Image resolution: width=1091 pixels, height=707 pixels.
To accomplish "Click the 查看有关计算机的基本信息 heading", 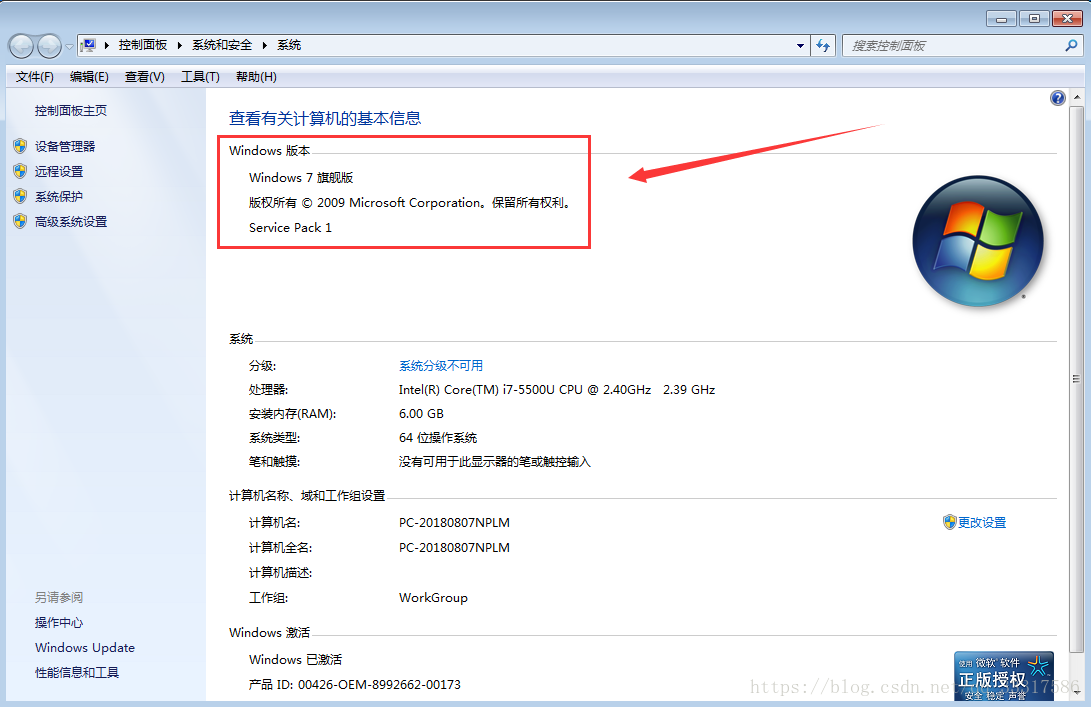I will coord(325,119).
